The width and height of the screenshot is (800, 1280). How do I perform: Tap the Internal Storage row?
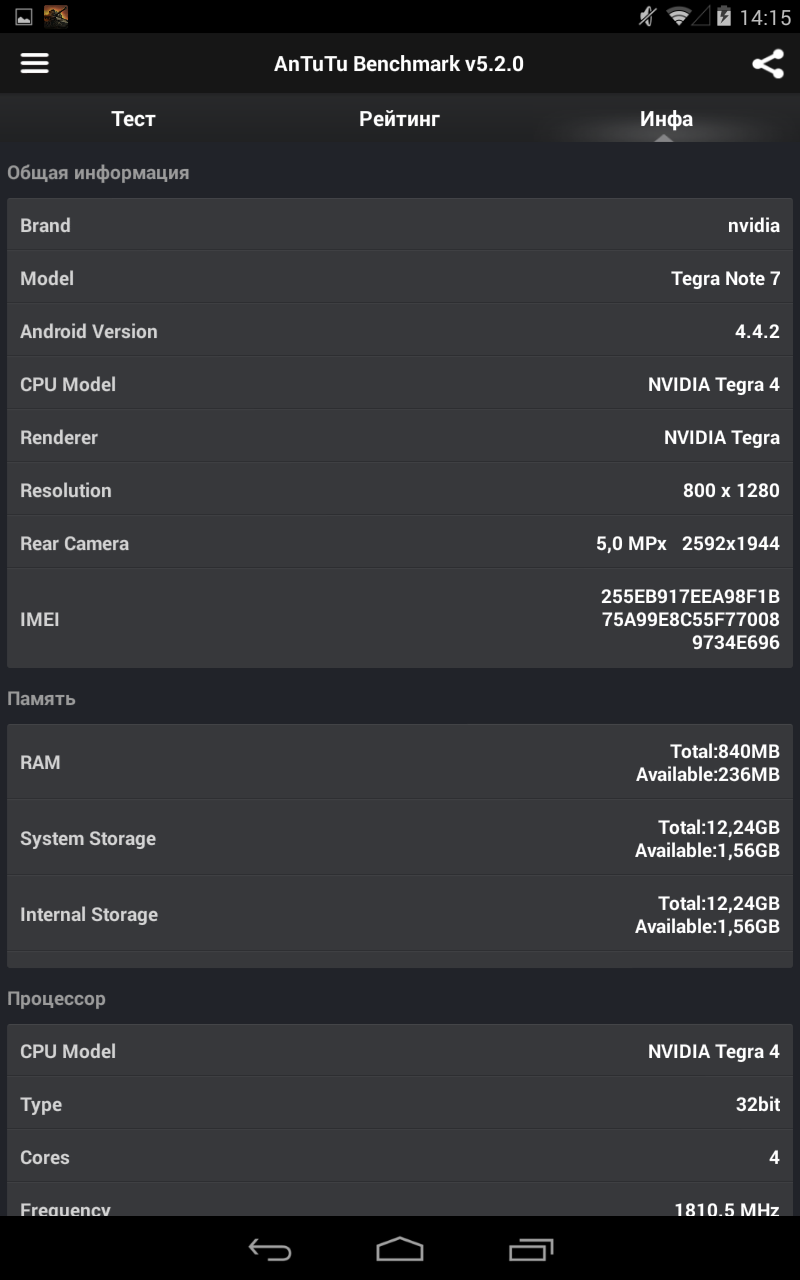click(x=400, y=914)
